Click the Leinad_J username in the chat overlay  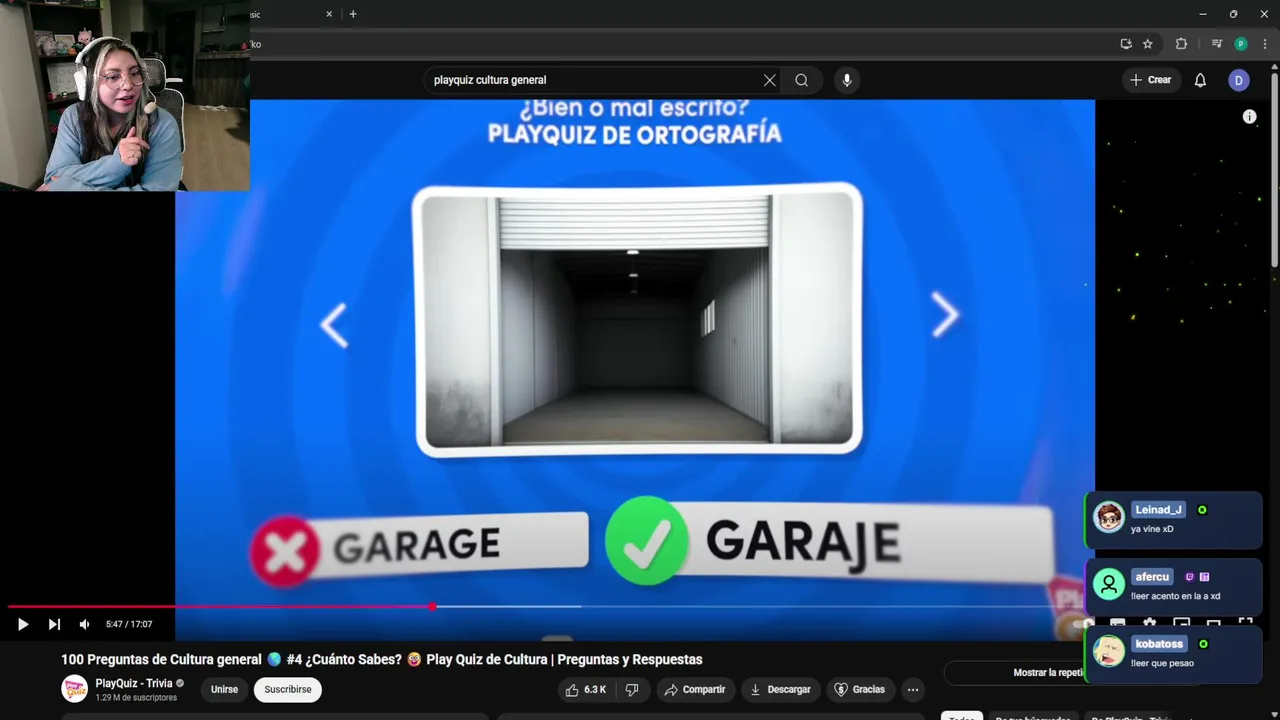point(1158,510)
